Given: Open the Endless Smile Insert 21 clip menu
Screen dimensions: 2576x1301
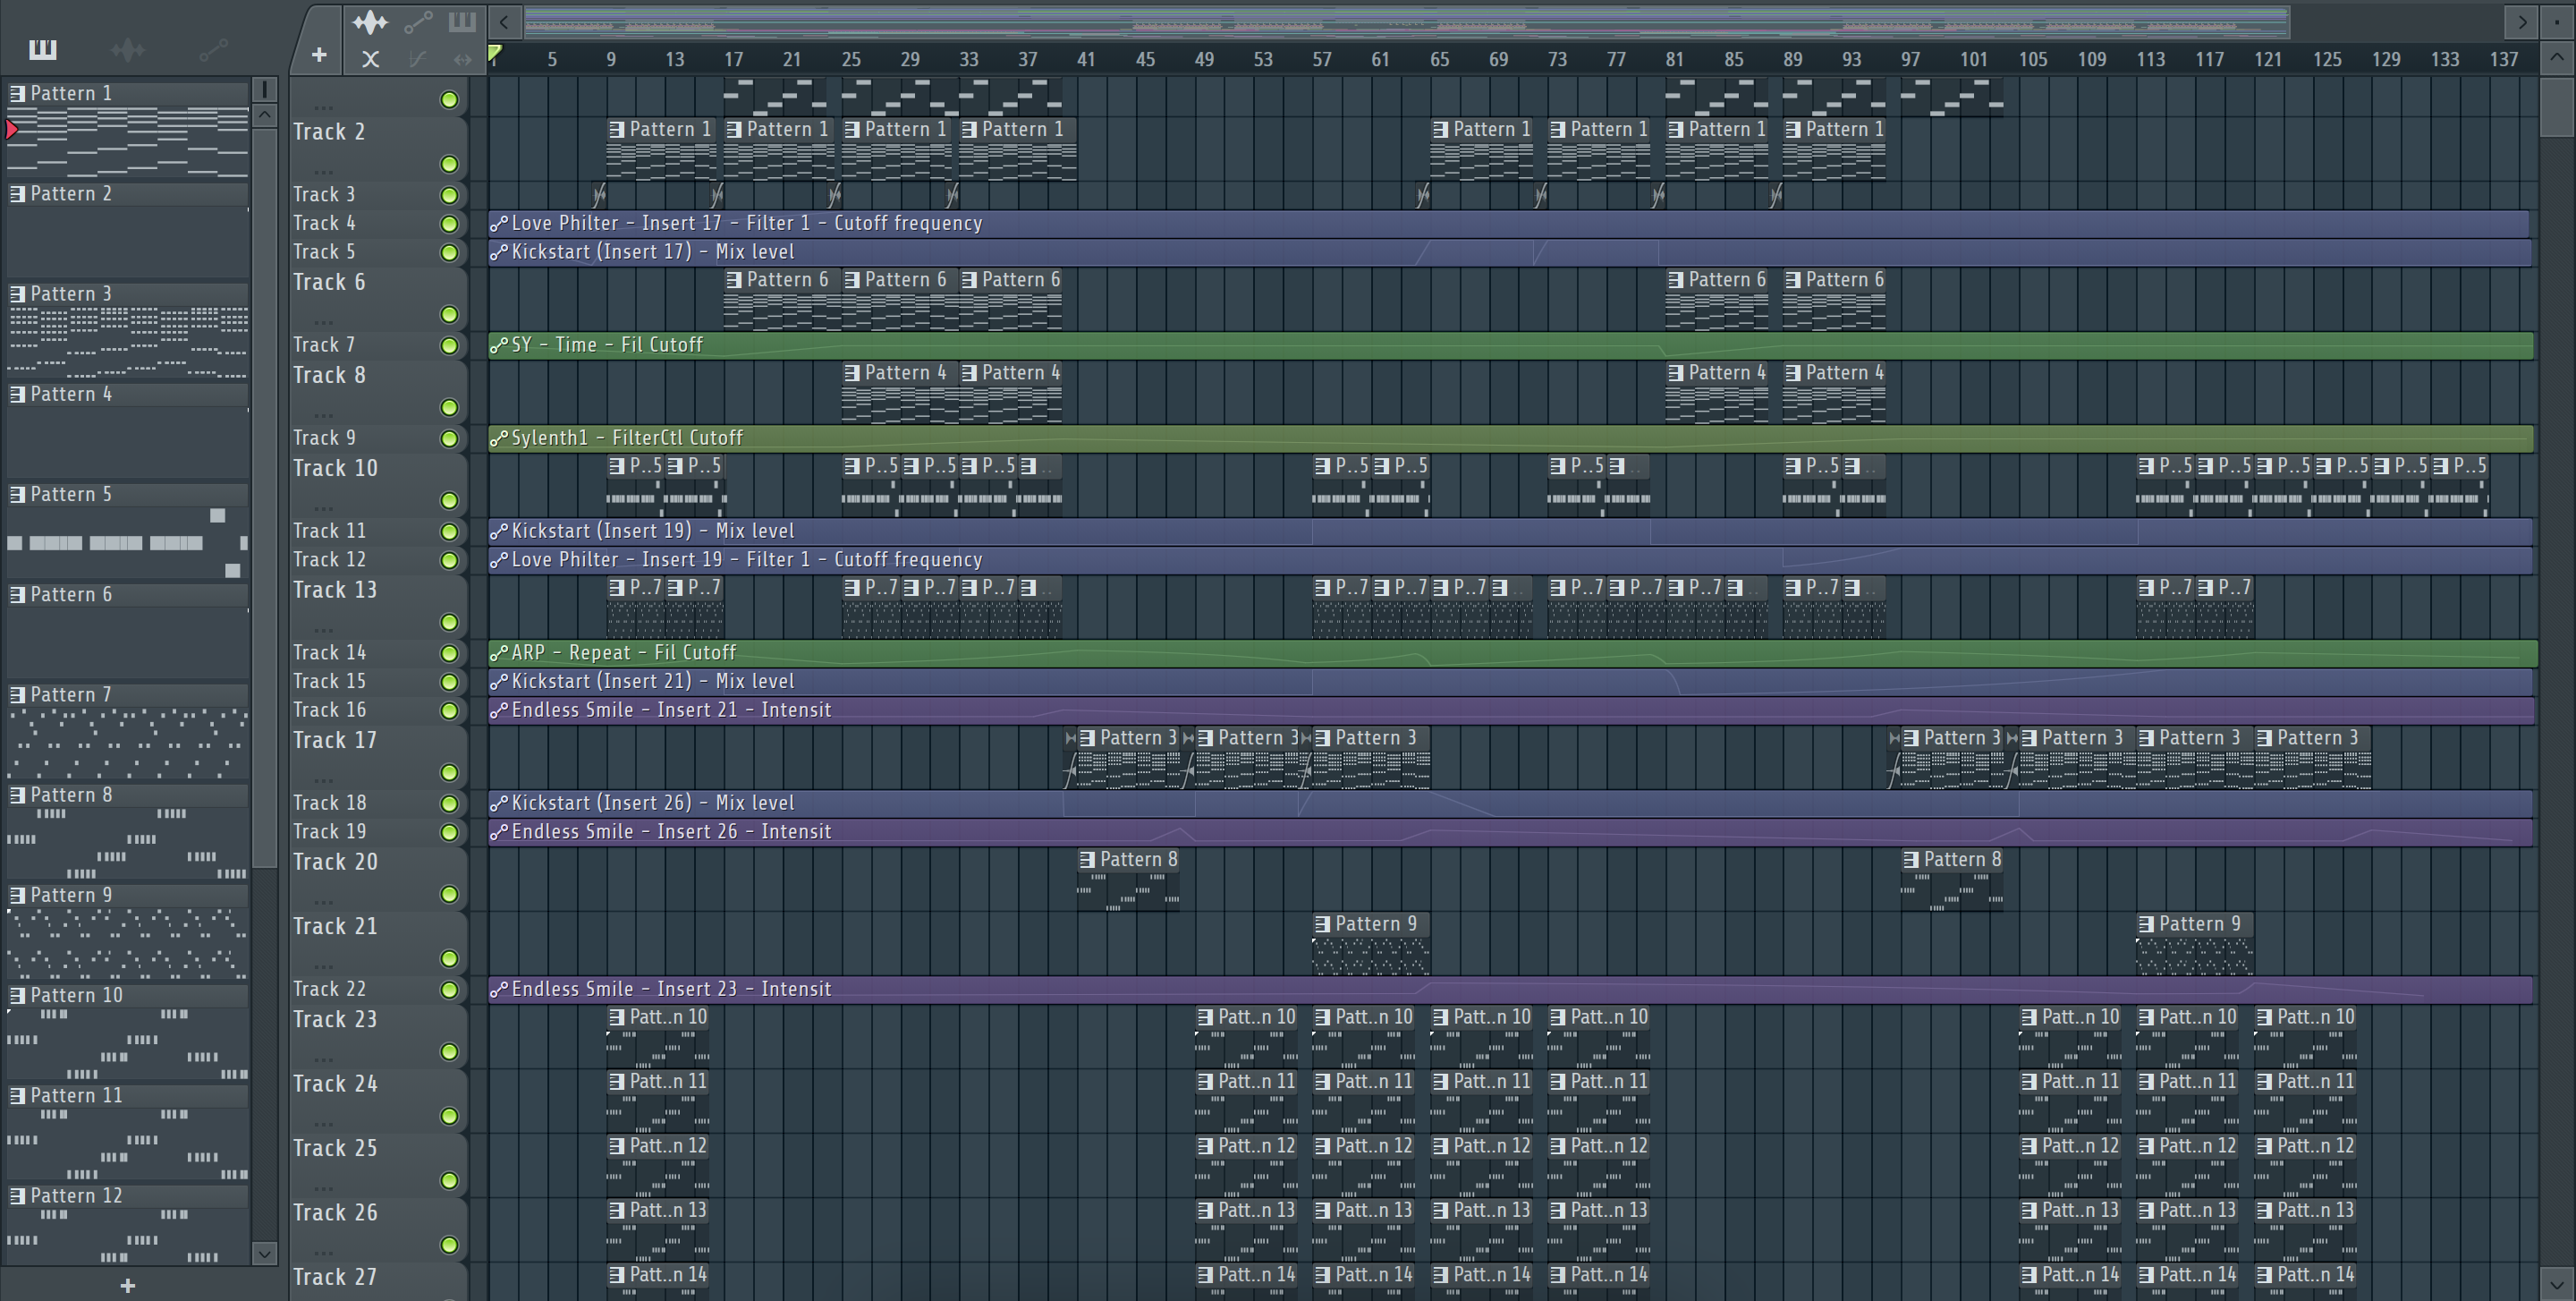Looking at the screenshot, I should [x=499, y=710].
